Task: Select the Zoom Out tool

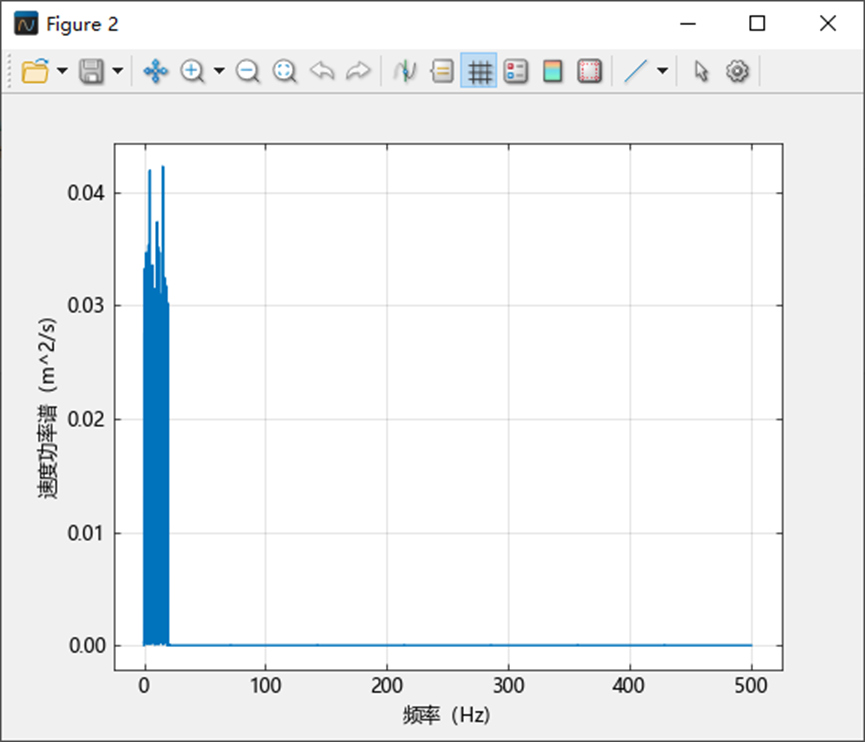Action: 248,71
